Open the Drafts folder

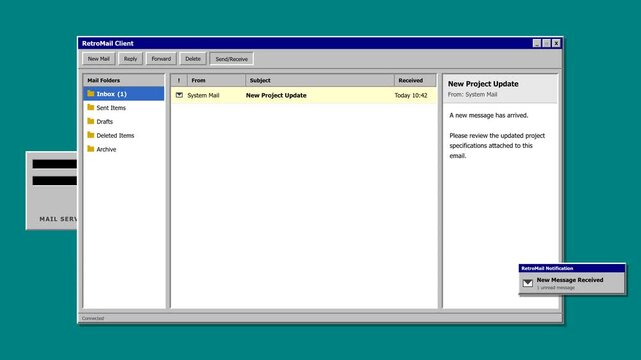click(x=123, y=121)
